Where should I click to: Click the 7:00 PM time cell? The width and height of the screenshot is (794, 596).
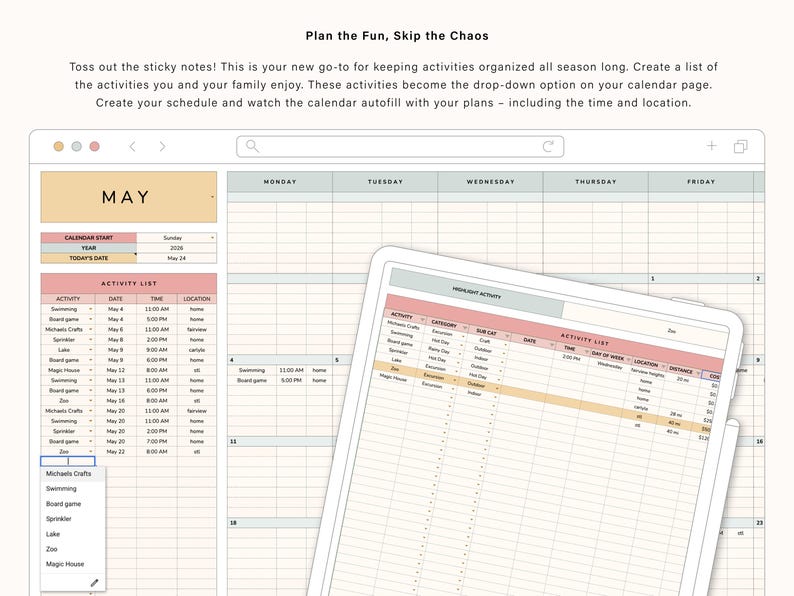coord(157,442)
